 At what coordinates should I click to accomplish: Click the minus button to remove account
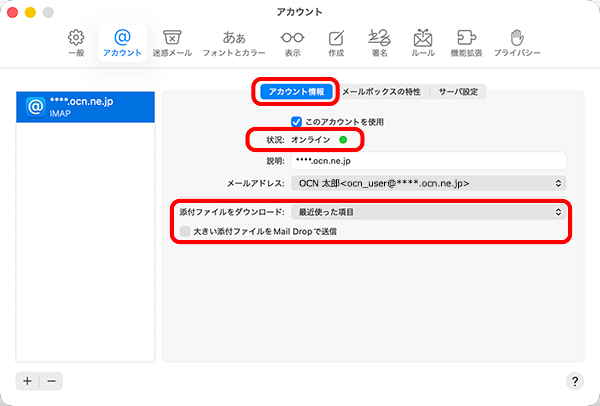pos(52,381)
